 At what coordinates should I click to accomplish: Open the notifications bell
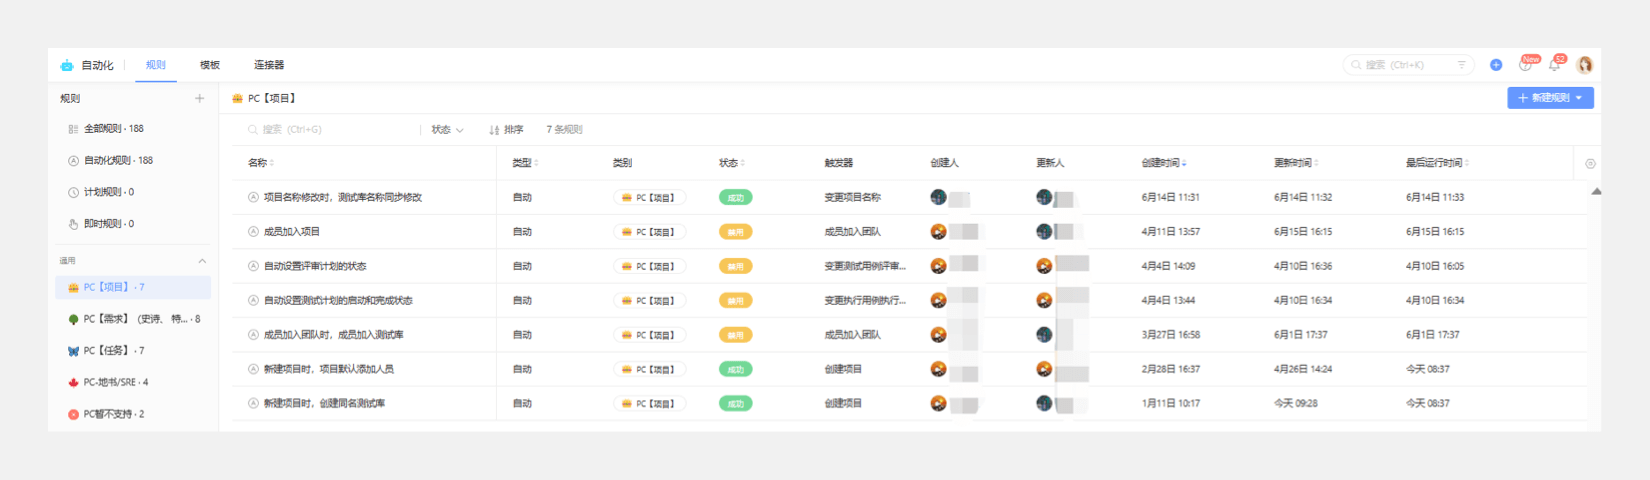coord(1554,65)
